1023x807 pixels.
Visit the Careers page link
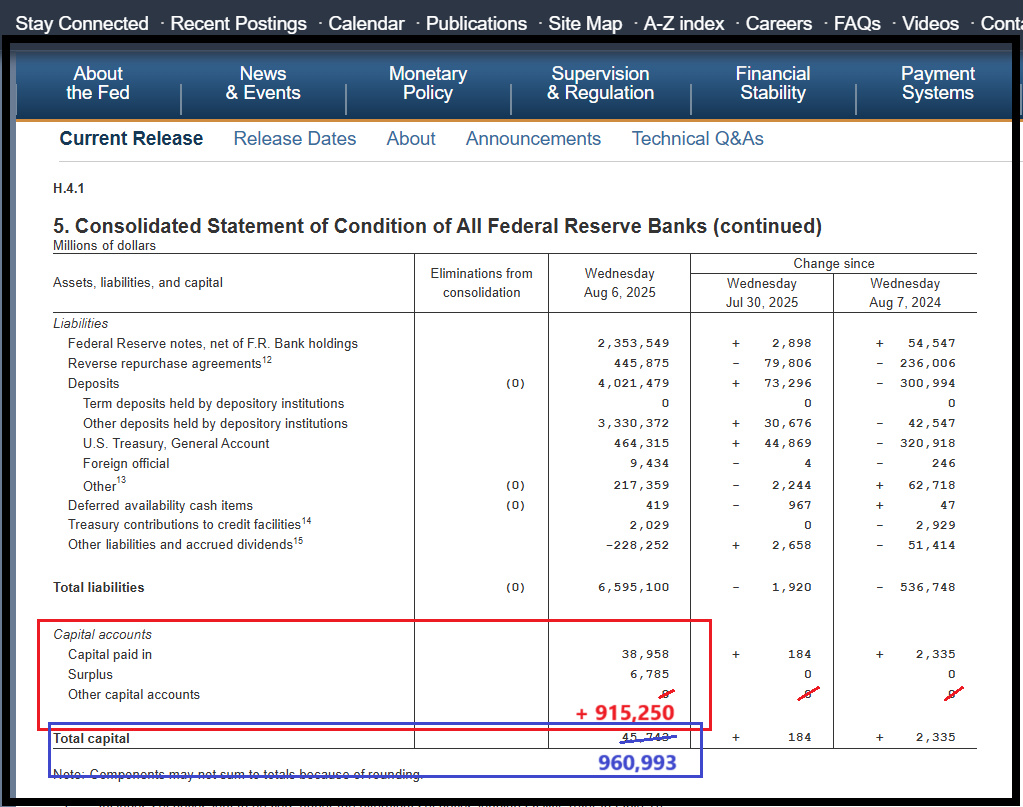(x=779, y=23)
